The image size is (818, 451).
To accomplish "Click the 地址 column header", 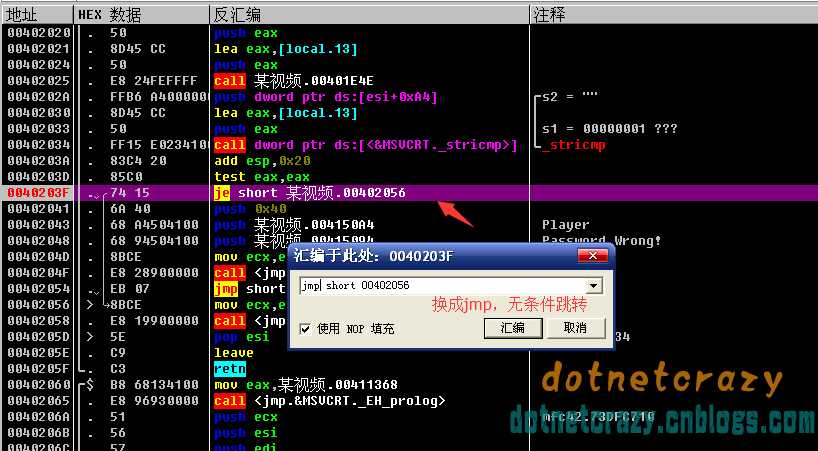I will click(x=37, y=15).
